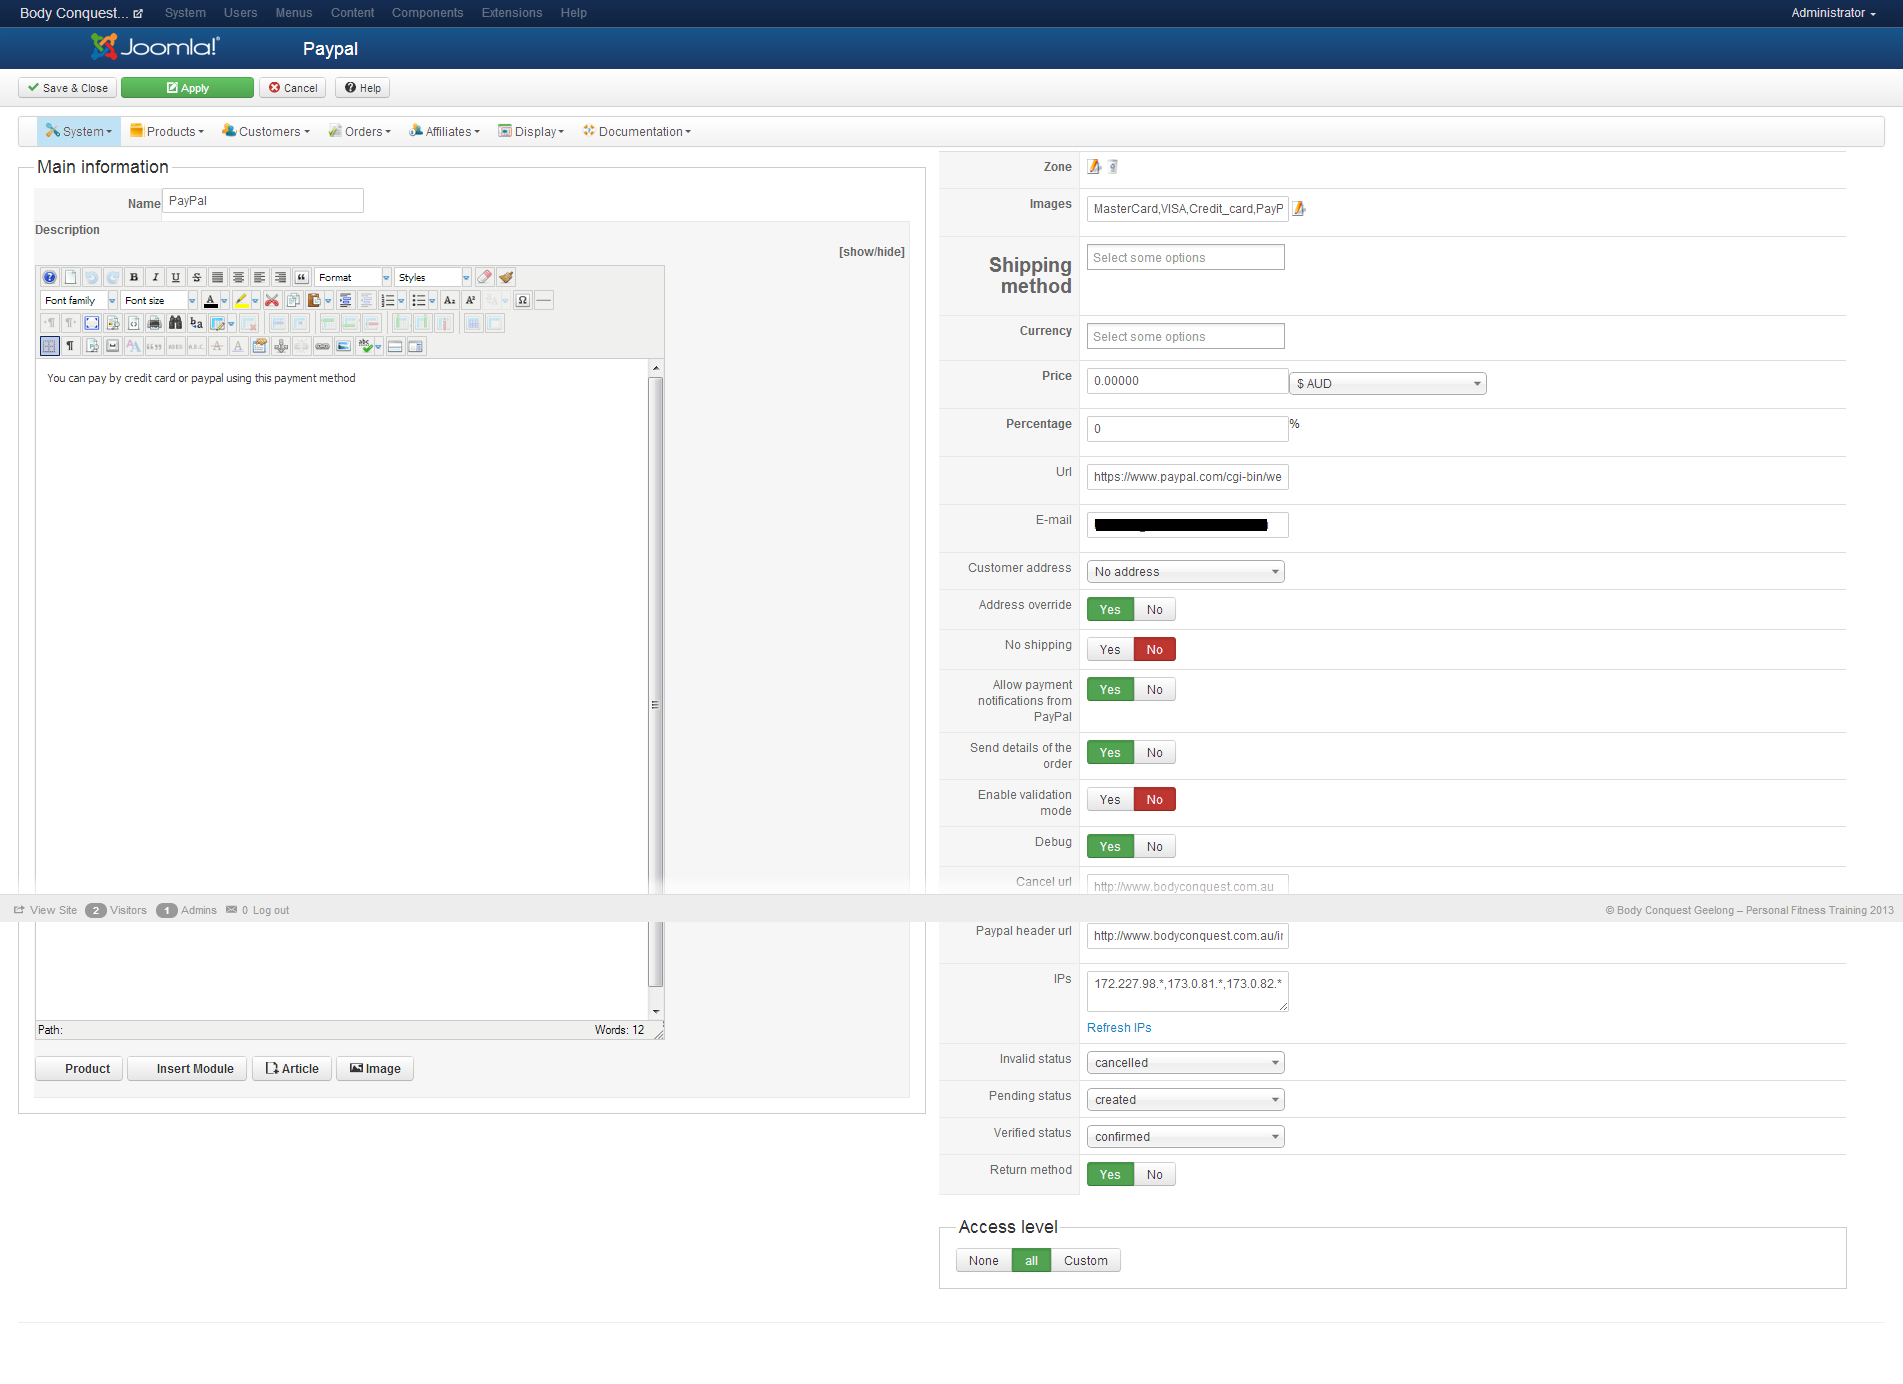Open the Customers menu
The width and height of the screenshot is (1903, 1384).
pyautogui.click(x=266, y=132)
